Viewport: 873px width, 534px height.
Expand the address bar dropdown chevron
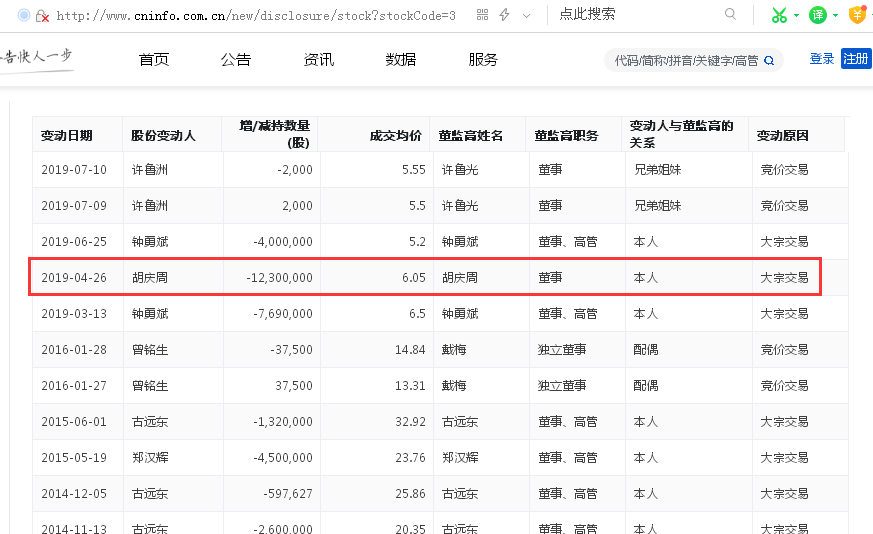click(x=526, y=16)
